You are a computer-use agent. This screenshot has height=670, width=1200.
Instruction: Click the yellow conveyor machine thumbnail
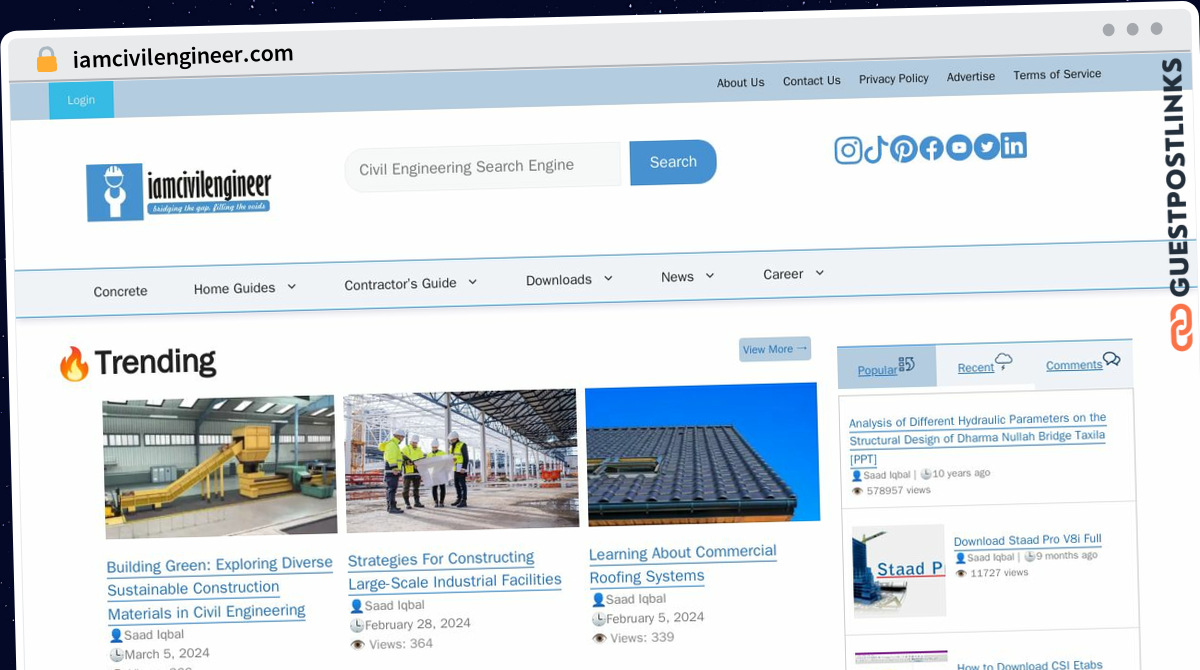[220, 465]
